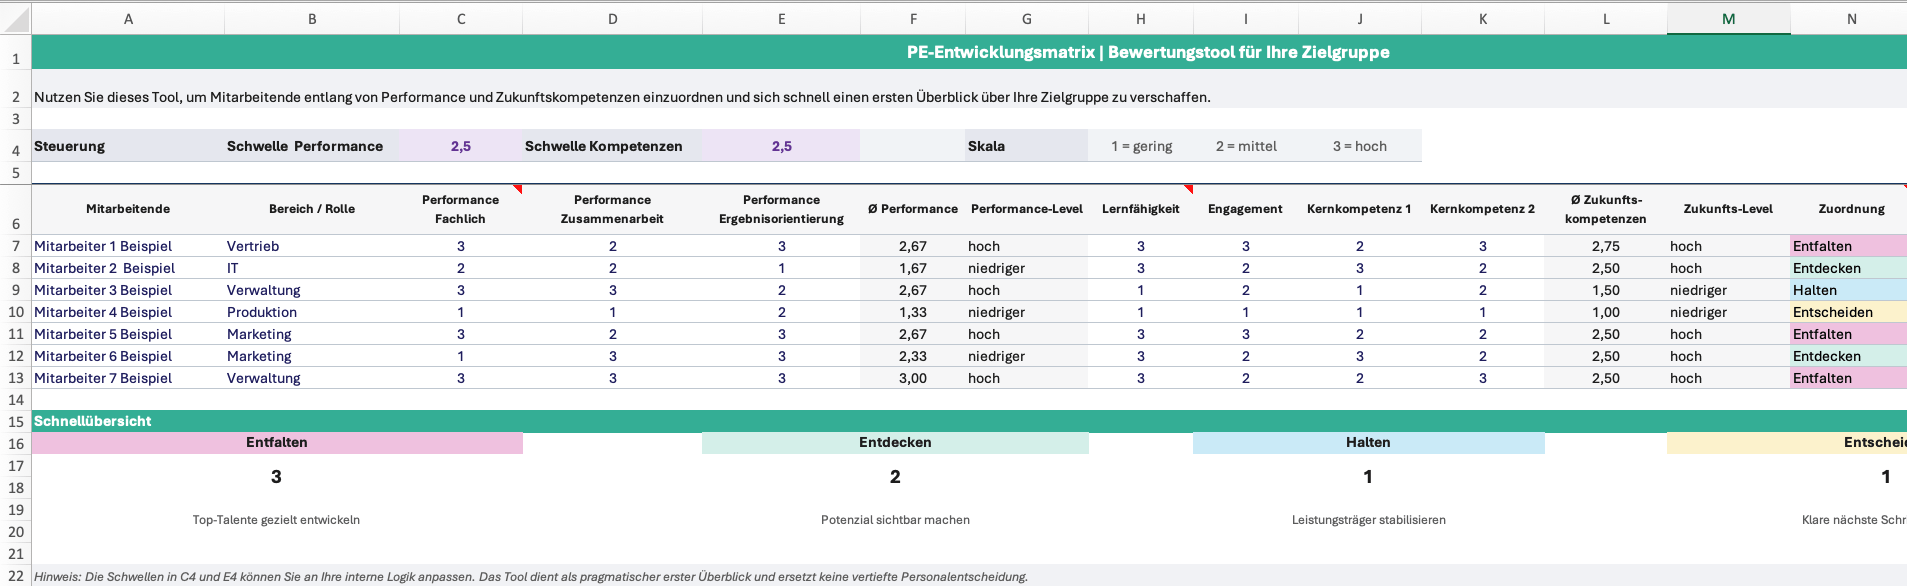Select Mitarbeiter 1 Beispiel cell

coord(128,246)
